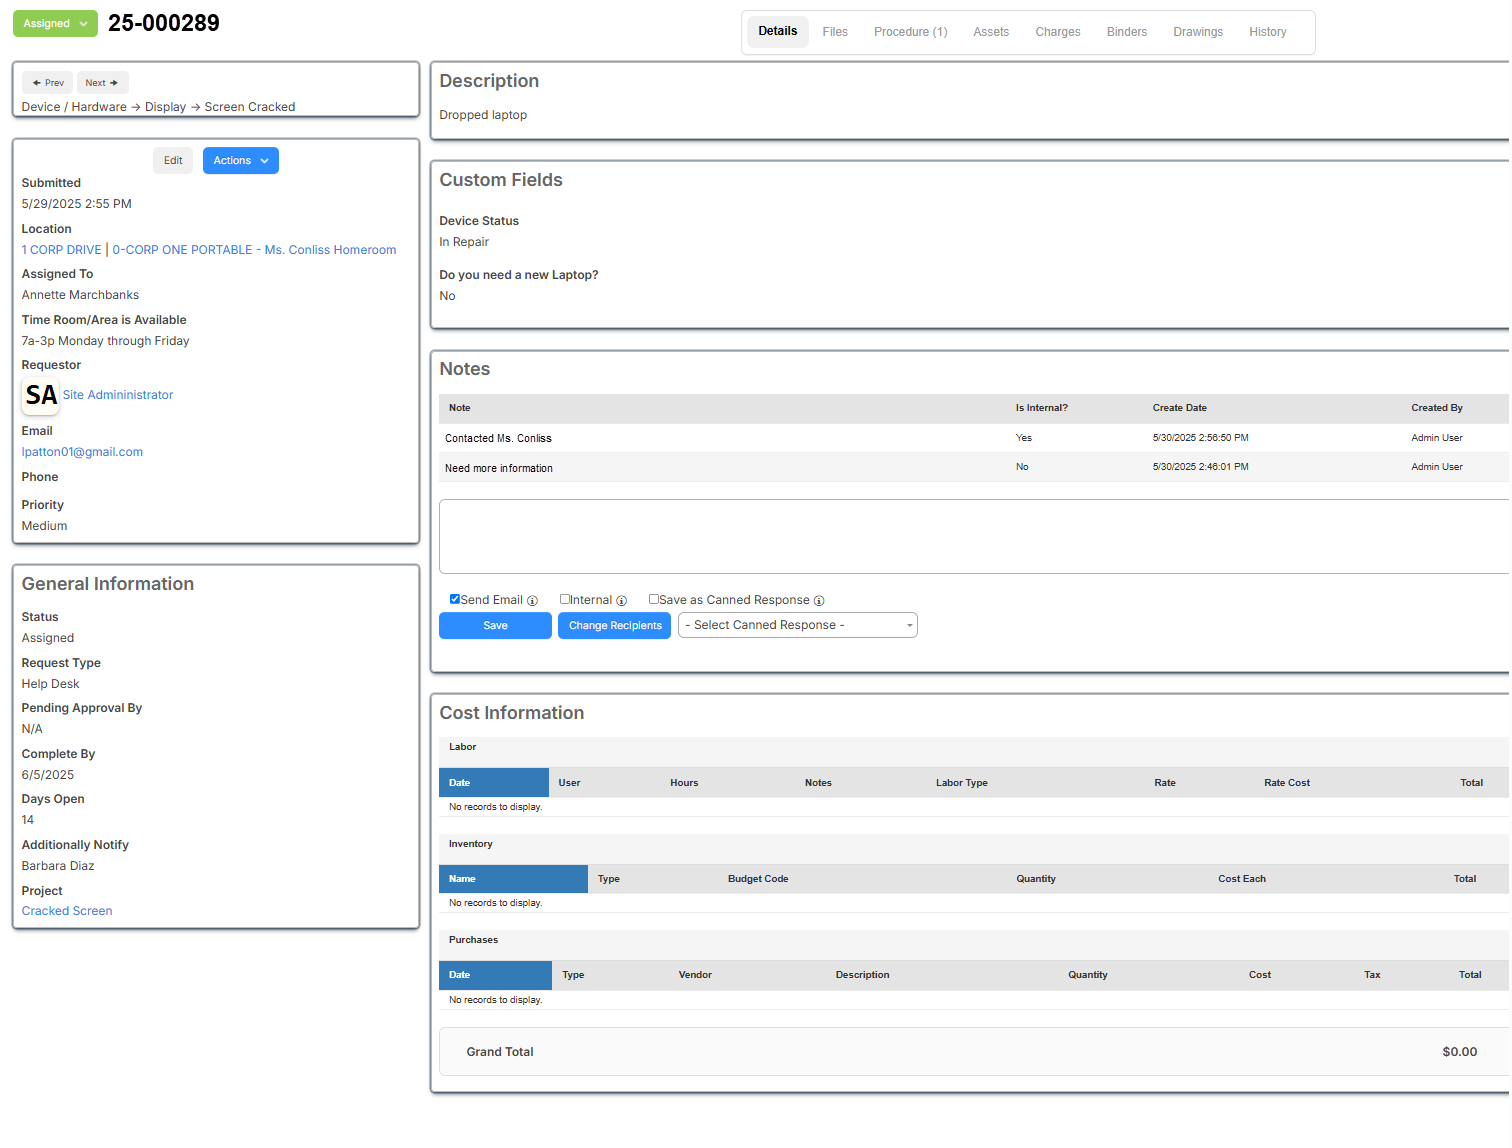
Task: Switch to the Details tab
Action: click(x=778, y=31)
